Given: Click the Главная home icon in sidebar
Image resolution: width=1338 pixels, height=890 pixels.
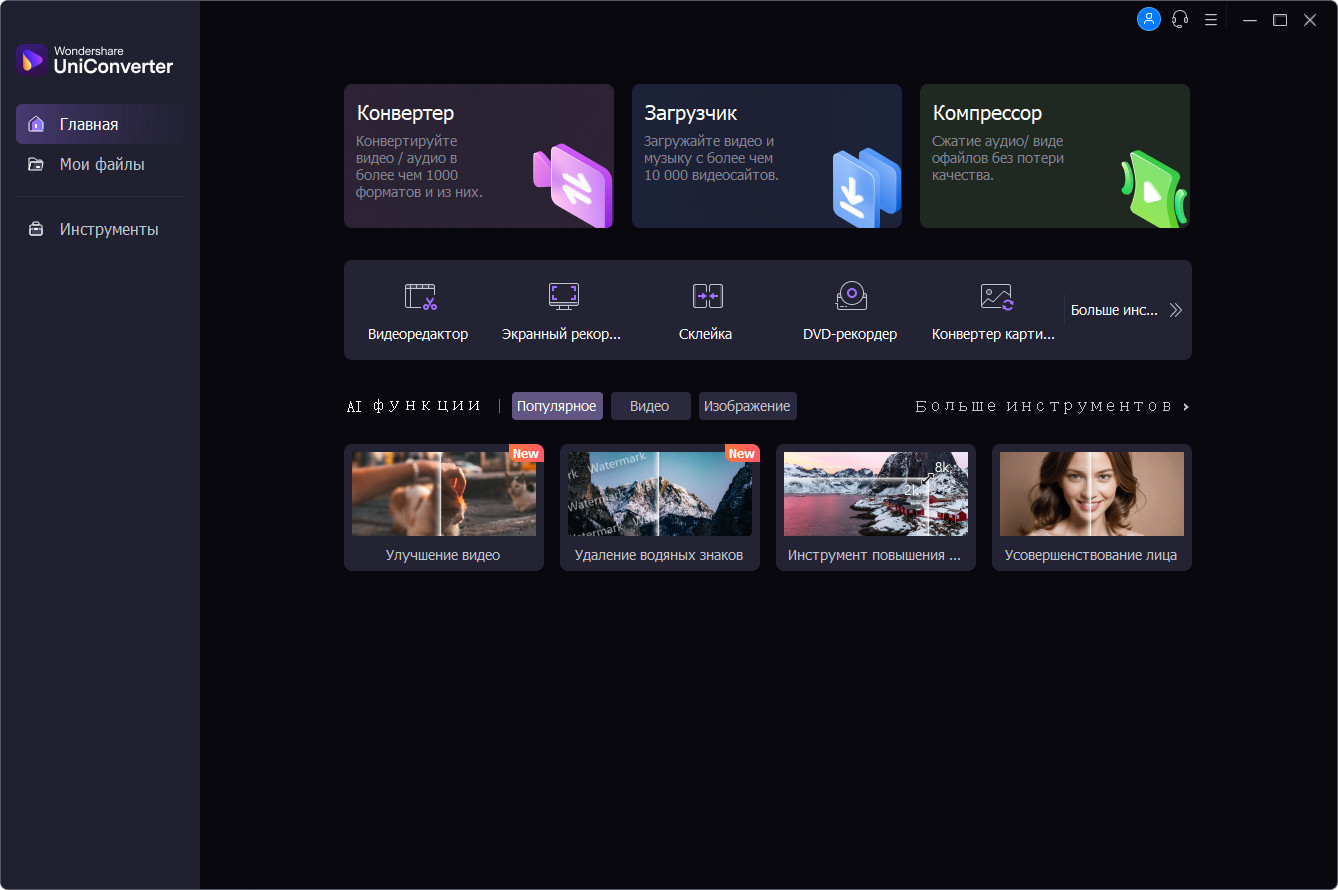Looking at the screenshot, I should (x=36, y=124).
